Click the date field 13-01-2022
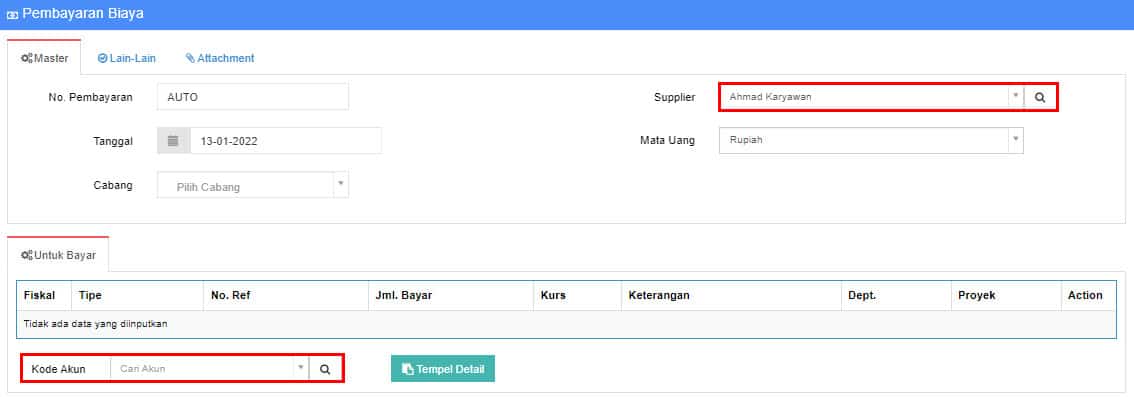This screenshot has width=1134, height=397. (x=286, y=140)
